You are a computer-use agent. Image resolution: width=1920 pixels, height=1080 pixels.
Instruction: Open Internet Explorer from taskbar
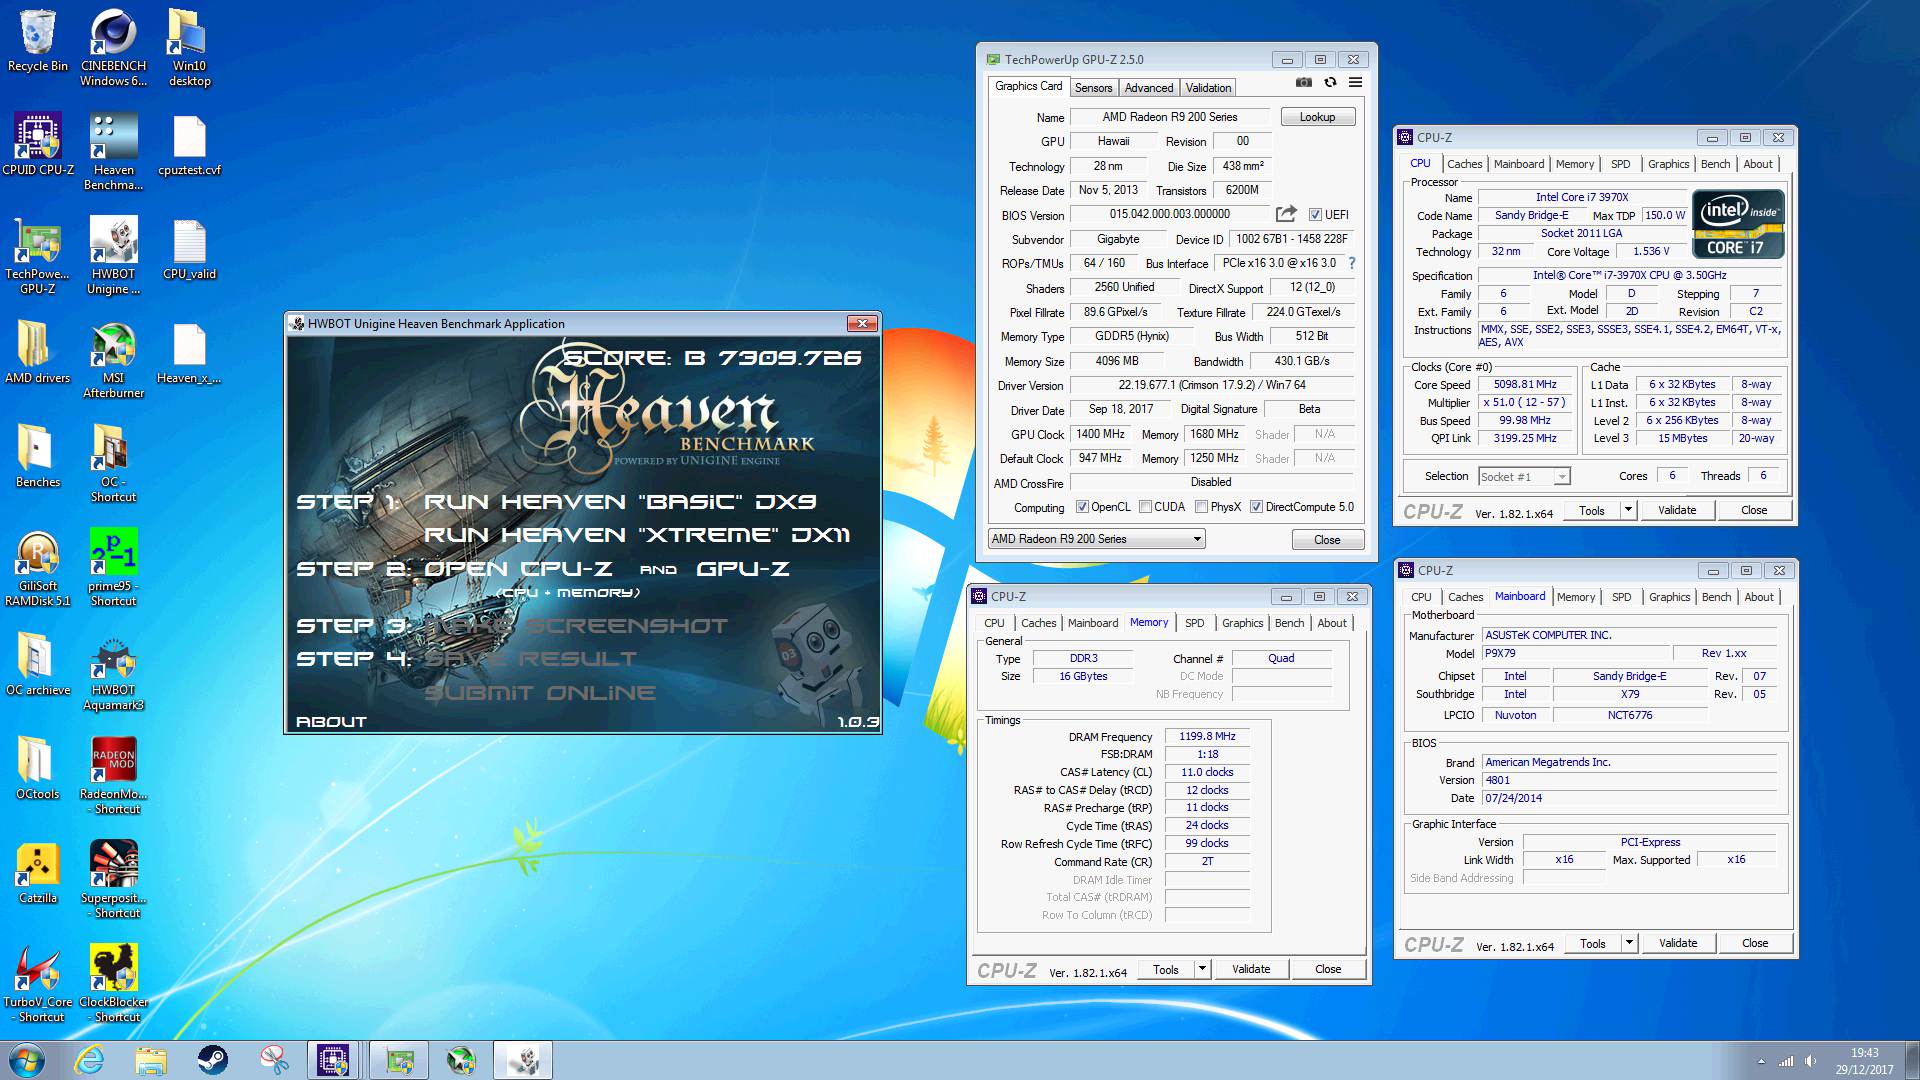coord(90,1060)
